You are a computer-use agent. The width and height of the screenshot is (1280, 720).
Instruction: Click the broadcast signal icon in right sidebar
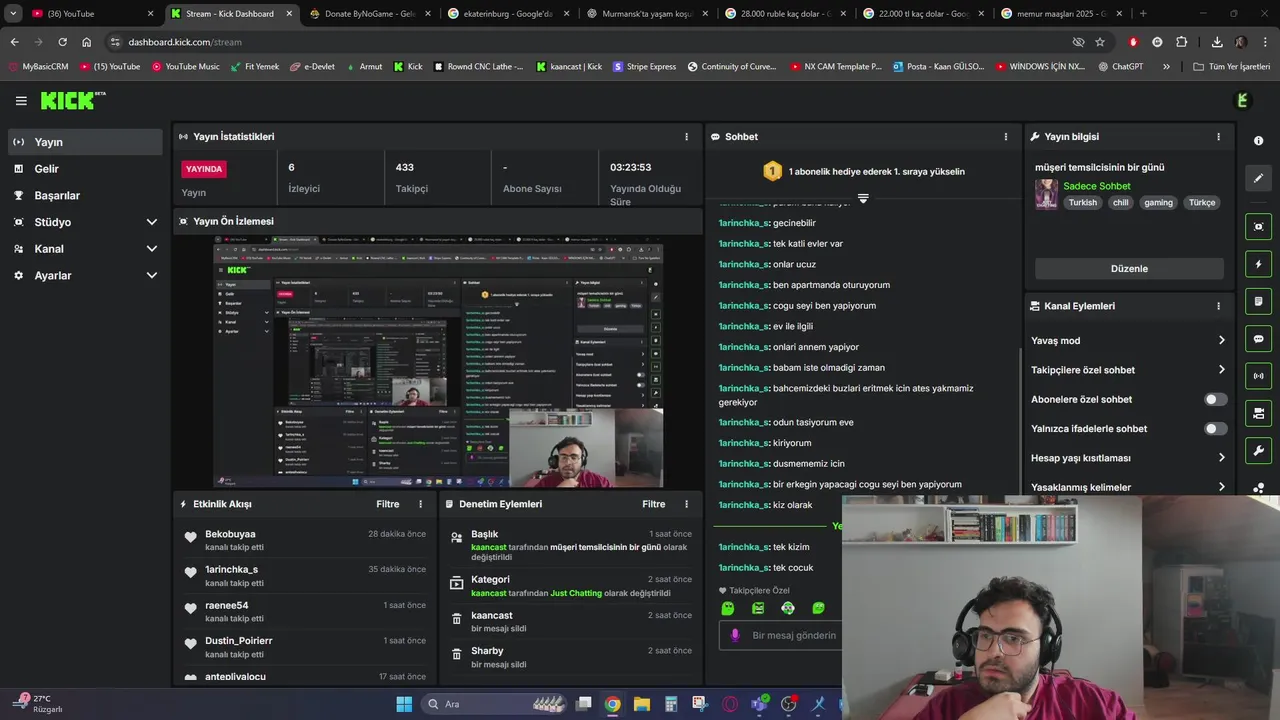(x=1259, y=376)
